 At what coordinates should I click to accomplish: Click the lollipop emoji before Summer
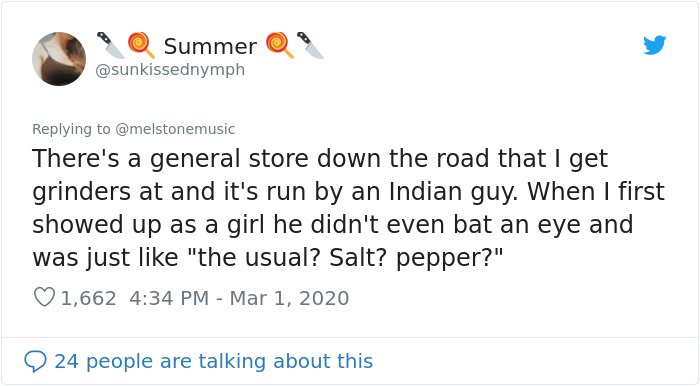[141, 45]
